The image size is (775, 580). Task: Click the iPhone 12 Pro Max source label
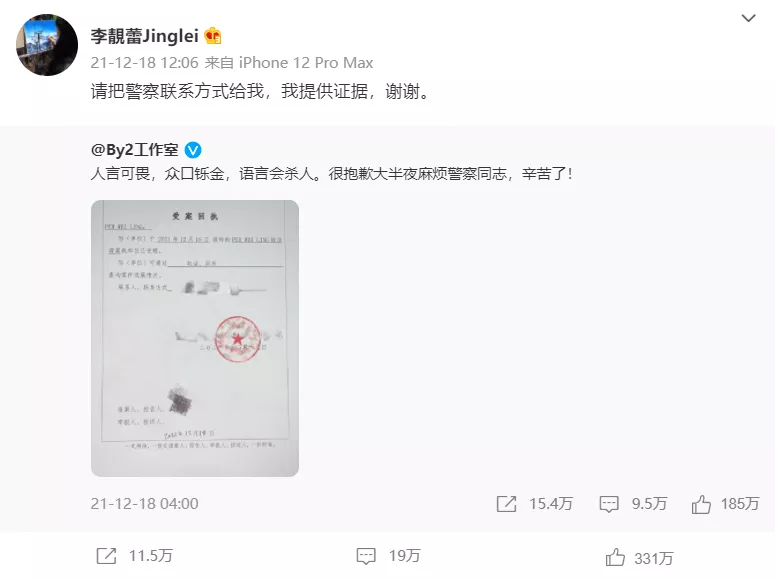coord(306,63)
